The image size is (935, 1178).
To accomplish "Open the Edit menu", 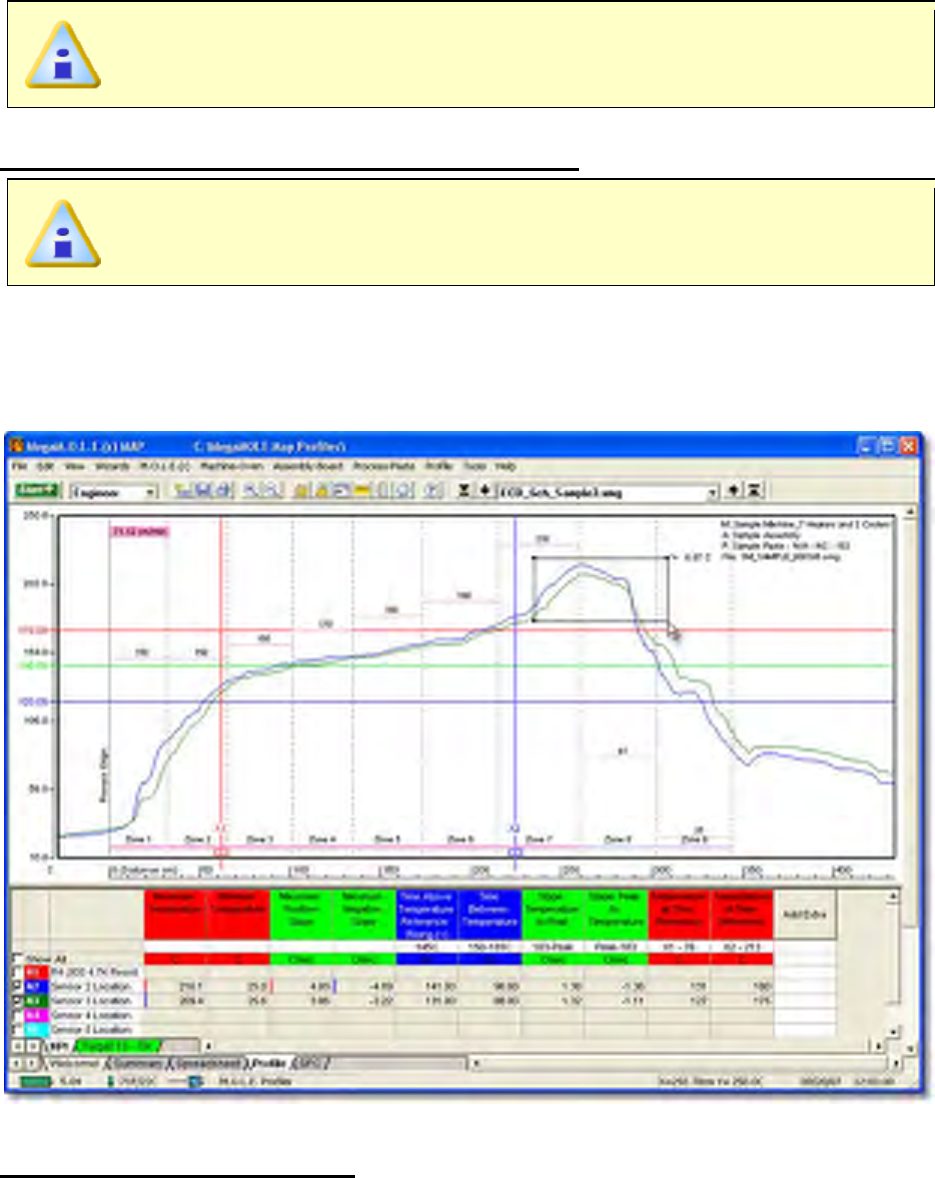I will click(x=45, y=467).
